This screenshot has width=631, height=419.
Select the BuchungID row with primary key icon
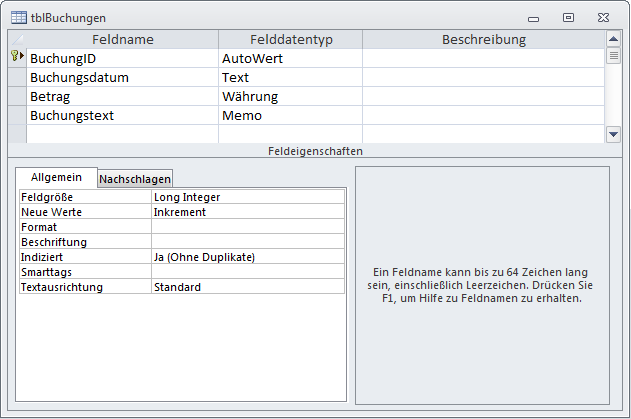click(x=17, y=58)
